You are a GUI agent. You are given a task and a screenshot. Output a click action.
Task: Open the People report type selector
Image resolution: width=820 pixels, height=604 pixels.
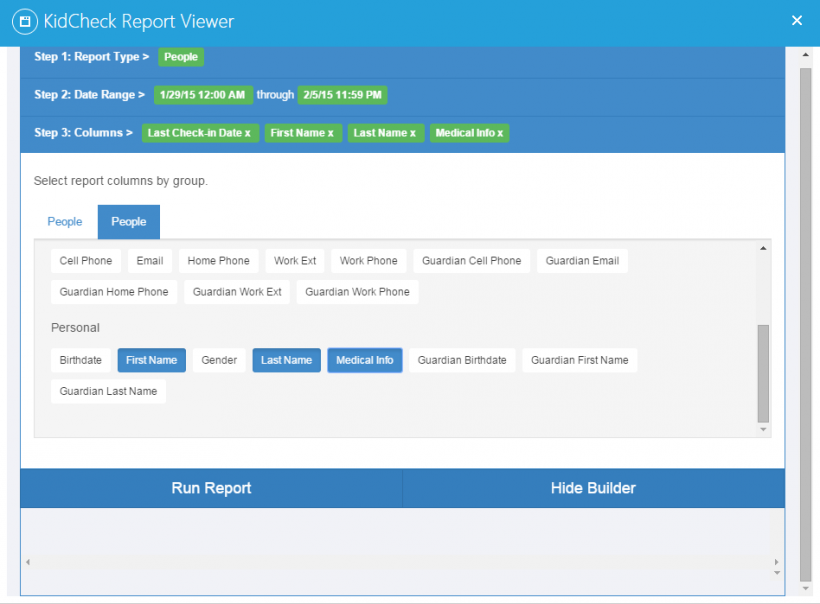coord(181,57)
